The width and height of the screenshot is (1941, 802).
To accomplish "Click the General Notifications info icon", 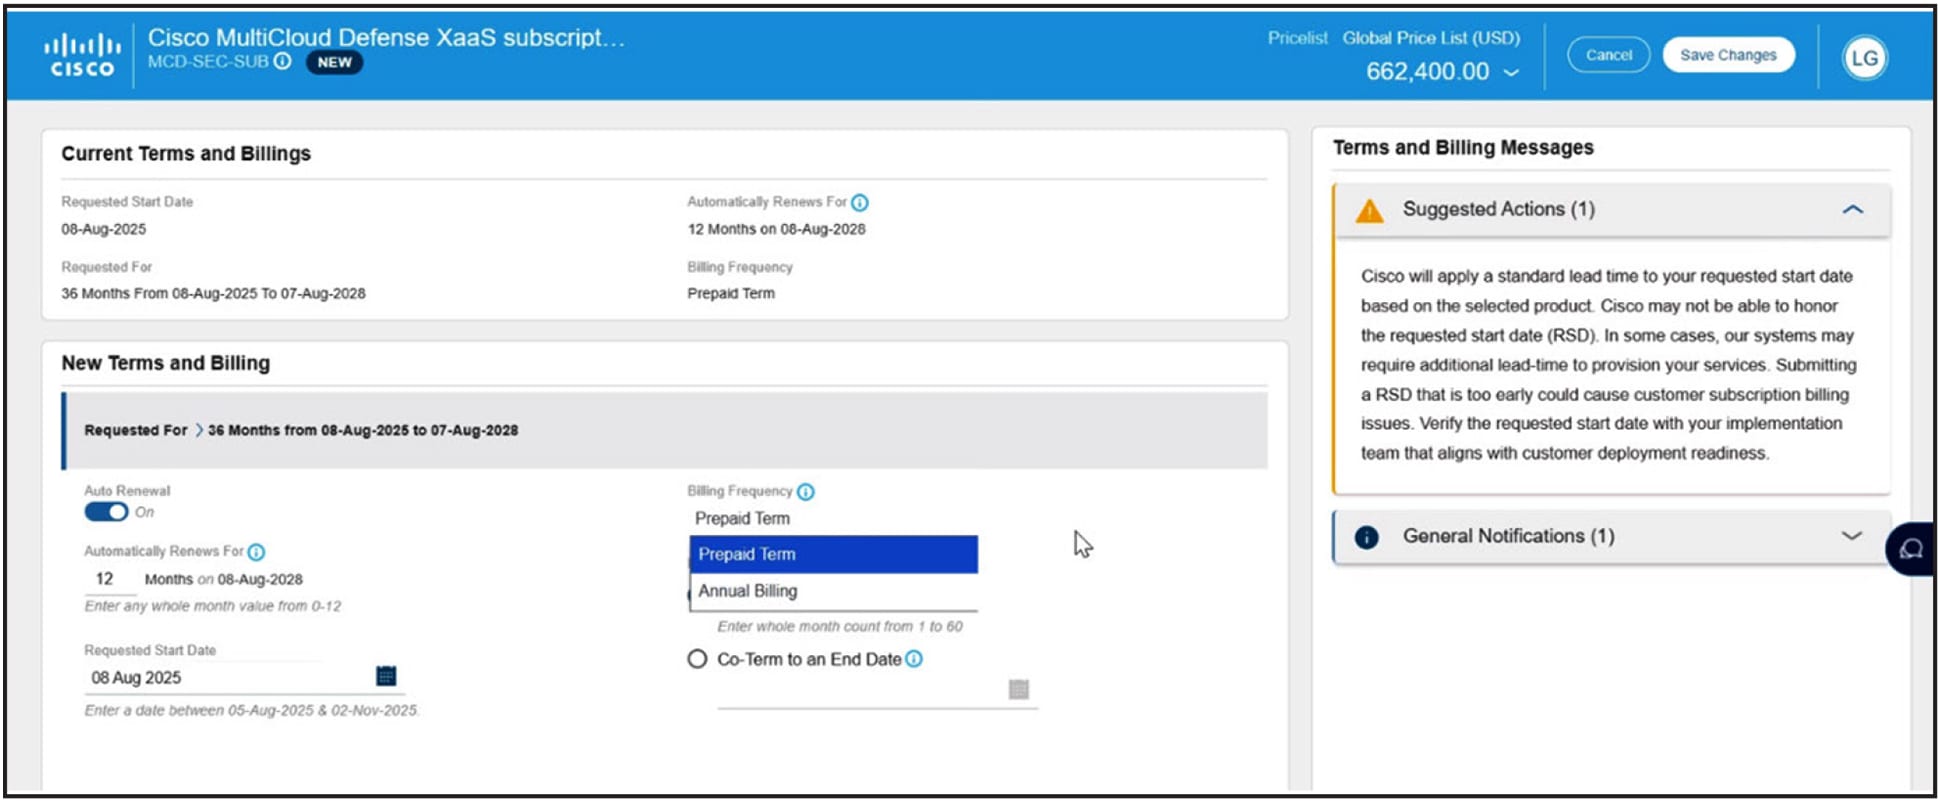I will [1366, 537].
